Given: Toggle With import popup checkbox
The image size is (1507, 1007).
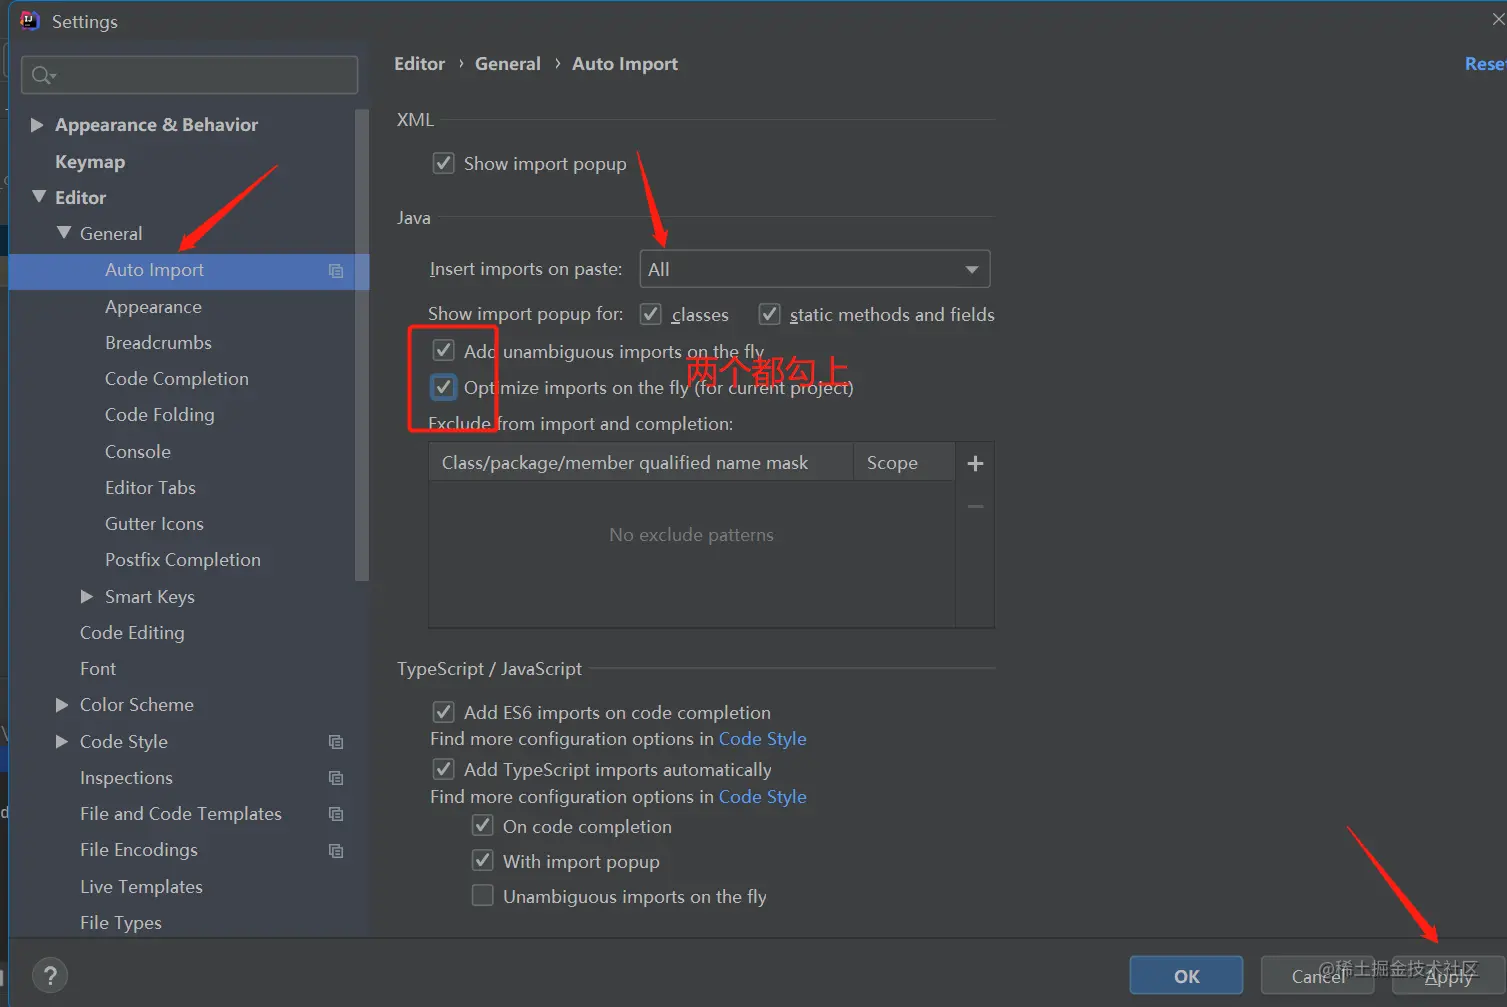Looking at the screenshot, I should coord(482,860).
